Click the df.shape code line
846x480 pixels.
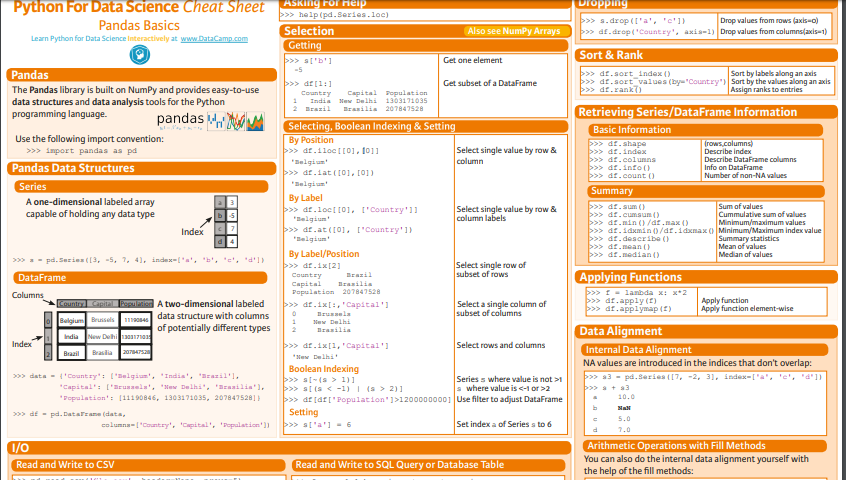coord(618,144)
